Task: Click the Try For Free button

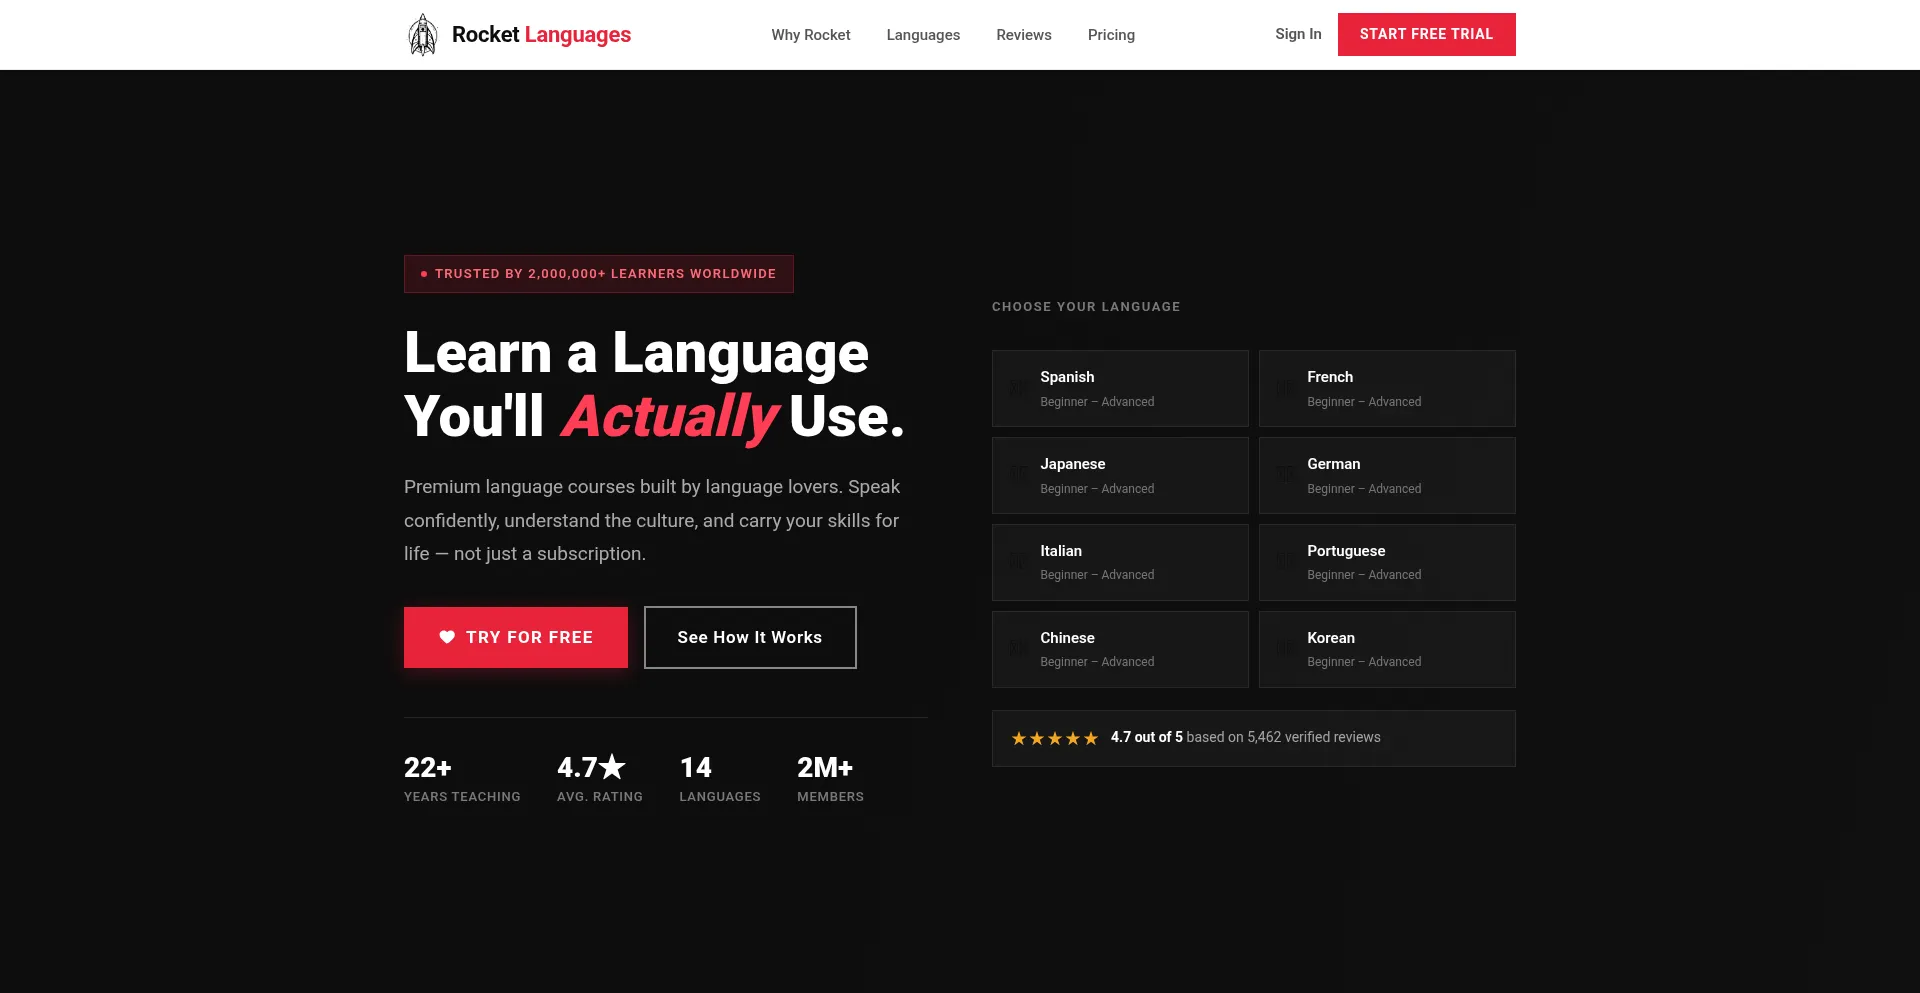Action: click(x=516, y=637)
